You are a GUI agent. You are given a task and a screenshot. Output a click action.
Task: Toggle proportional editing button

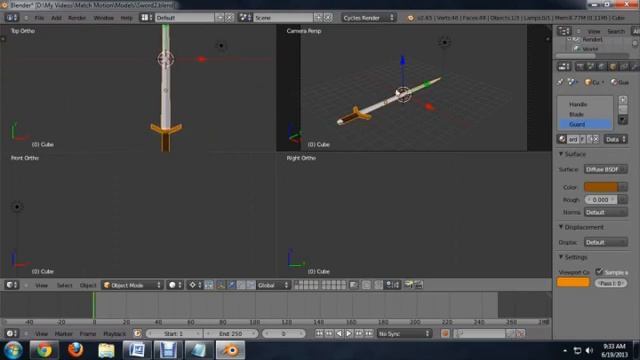(x=366, y=285)
